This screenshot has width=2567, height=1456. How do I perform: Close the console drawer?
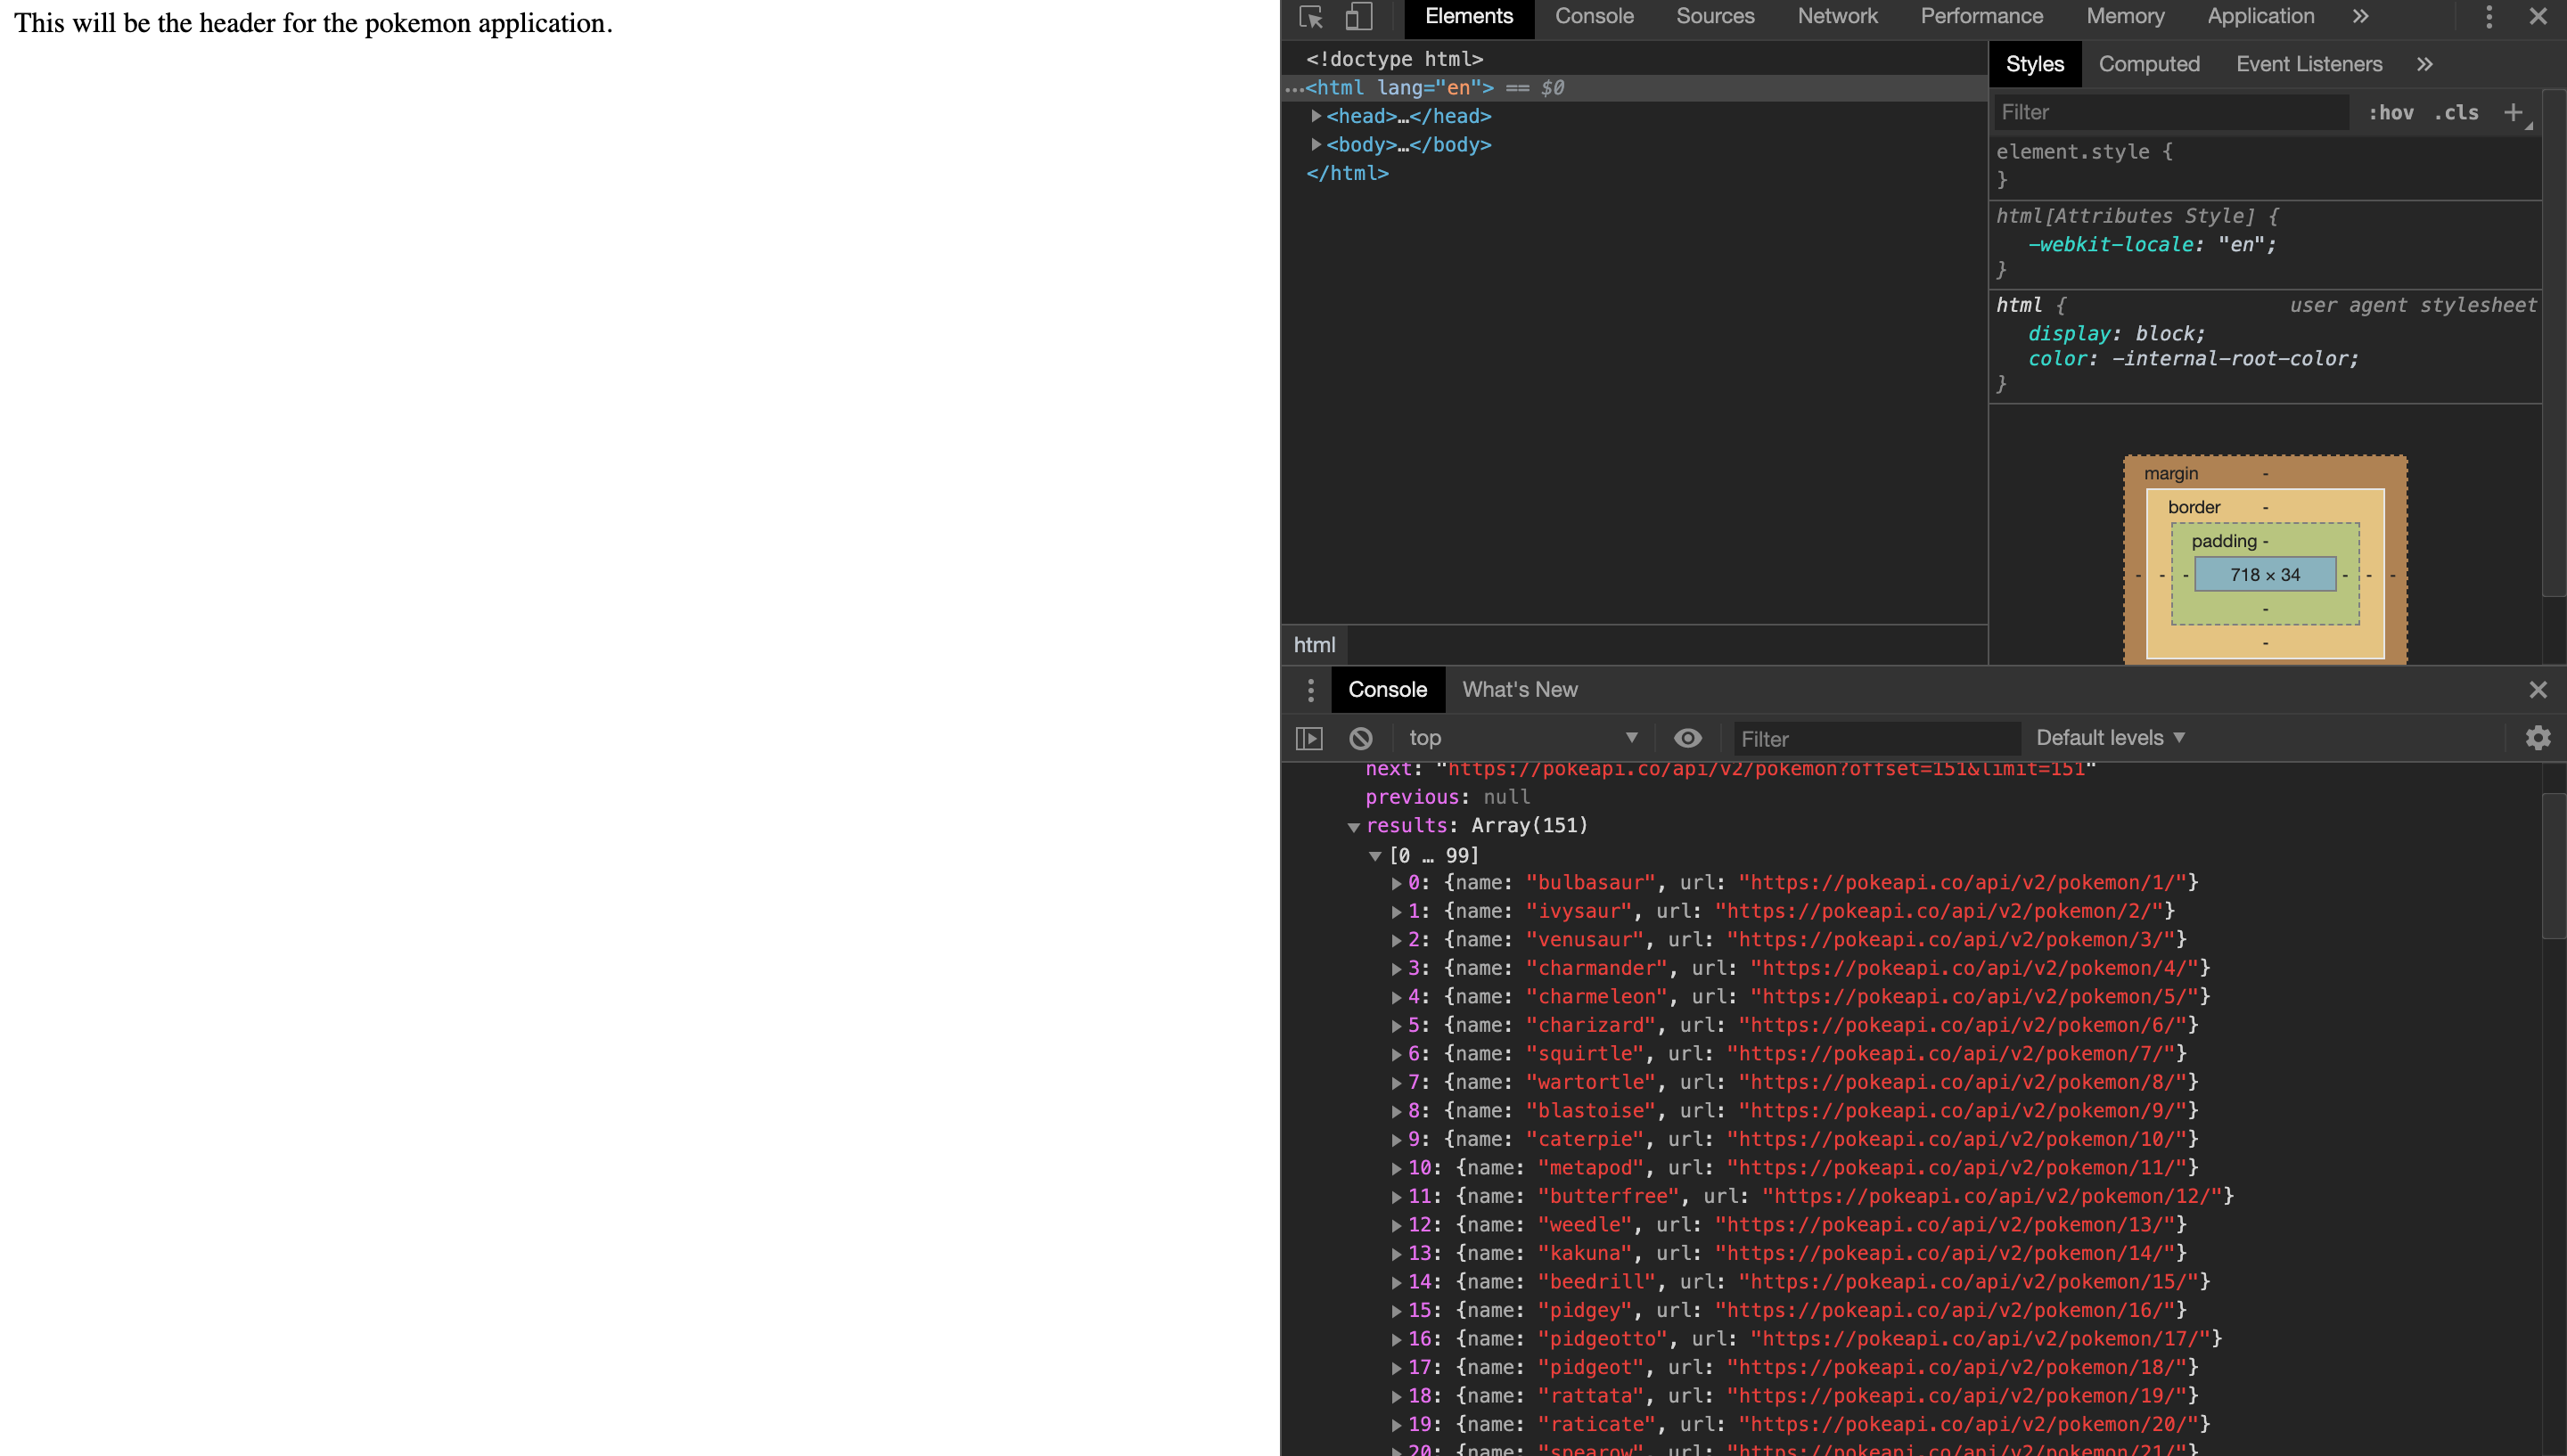click(2538, 690)
